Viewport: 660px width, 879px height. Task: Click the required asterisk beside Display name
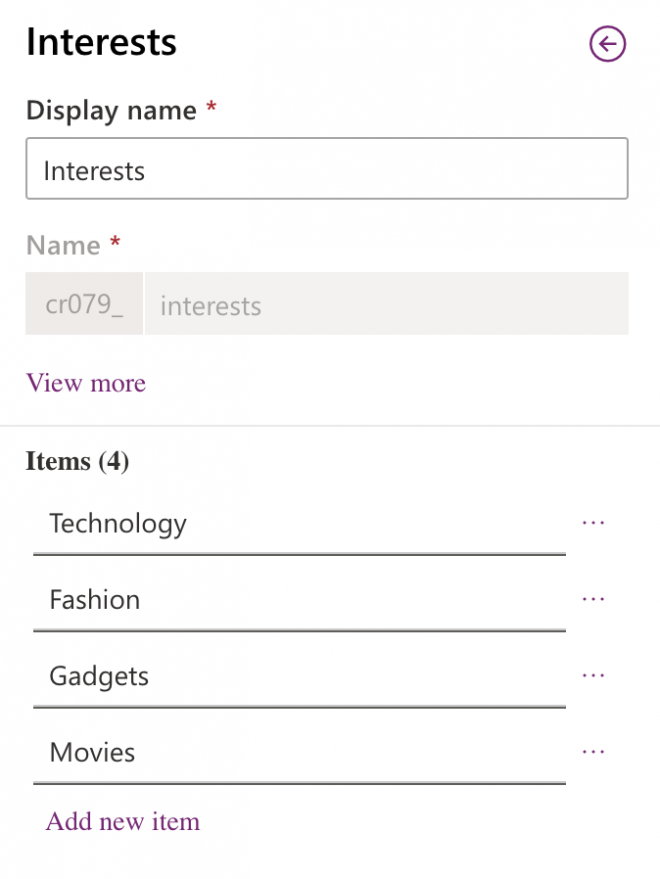[211, 109]
